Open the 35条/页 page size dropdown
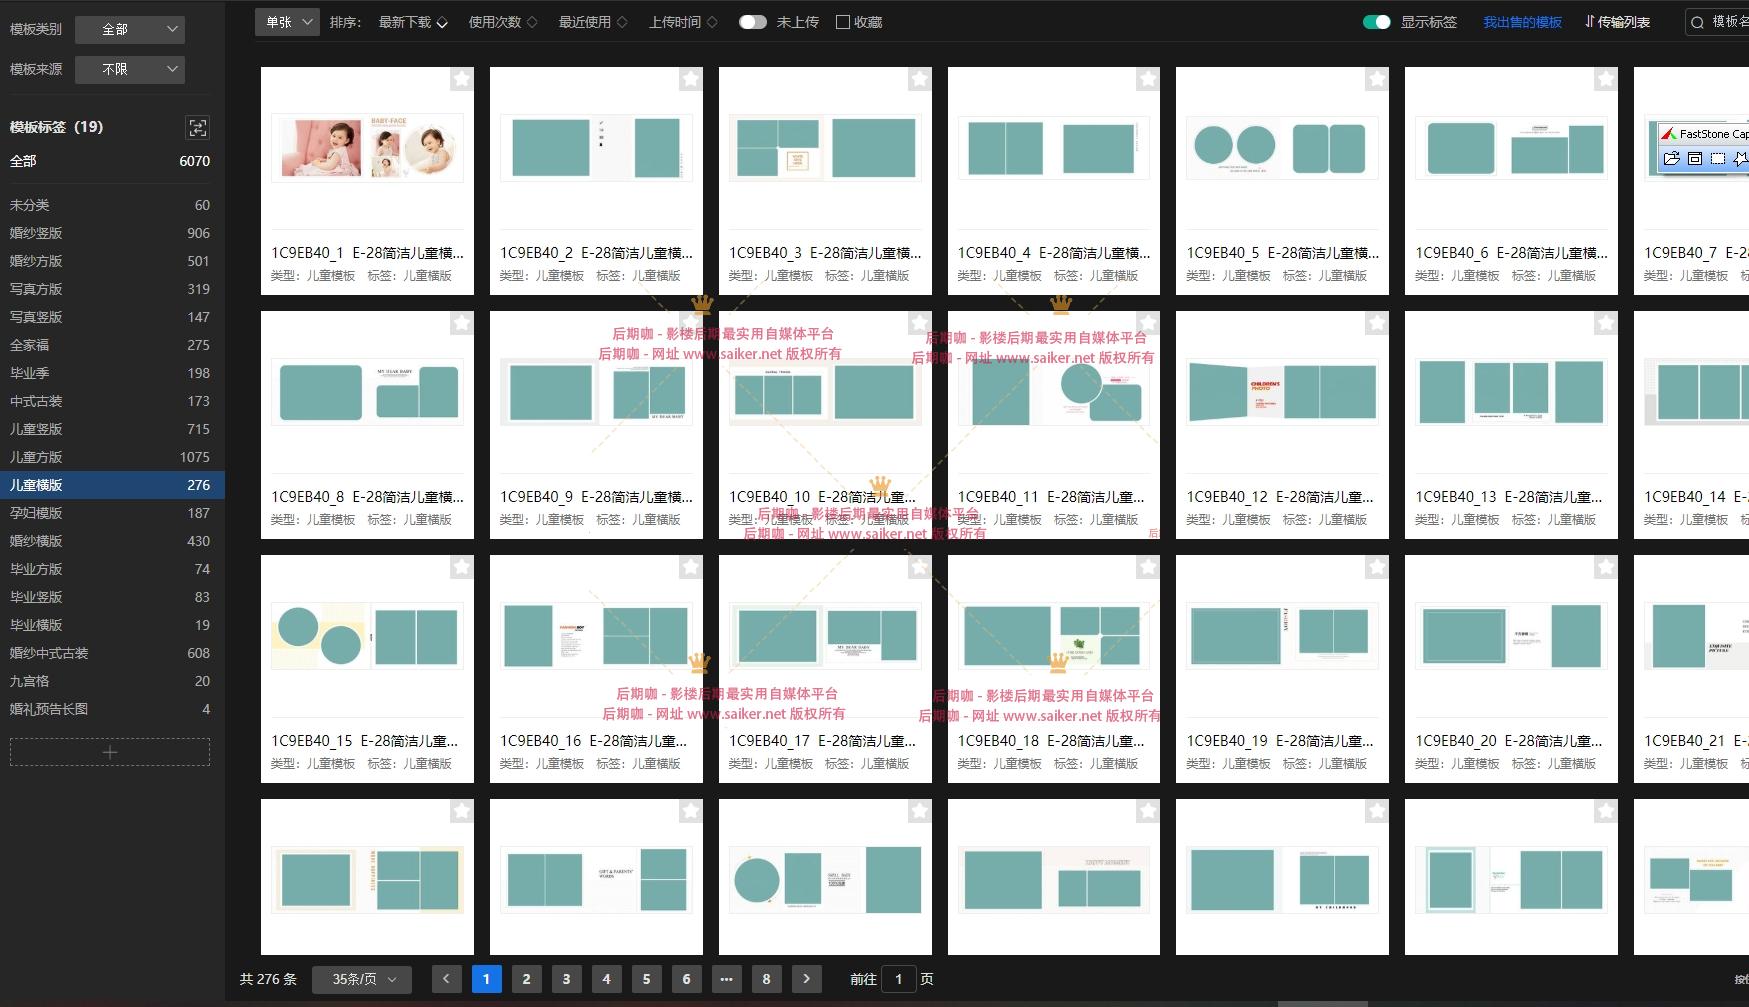 click(x=362, y=979)
